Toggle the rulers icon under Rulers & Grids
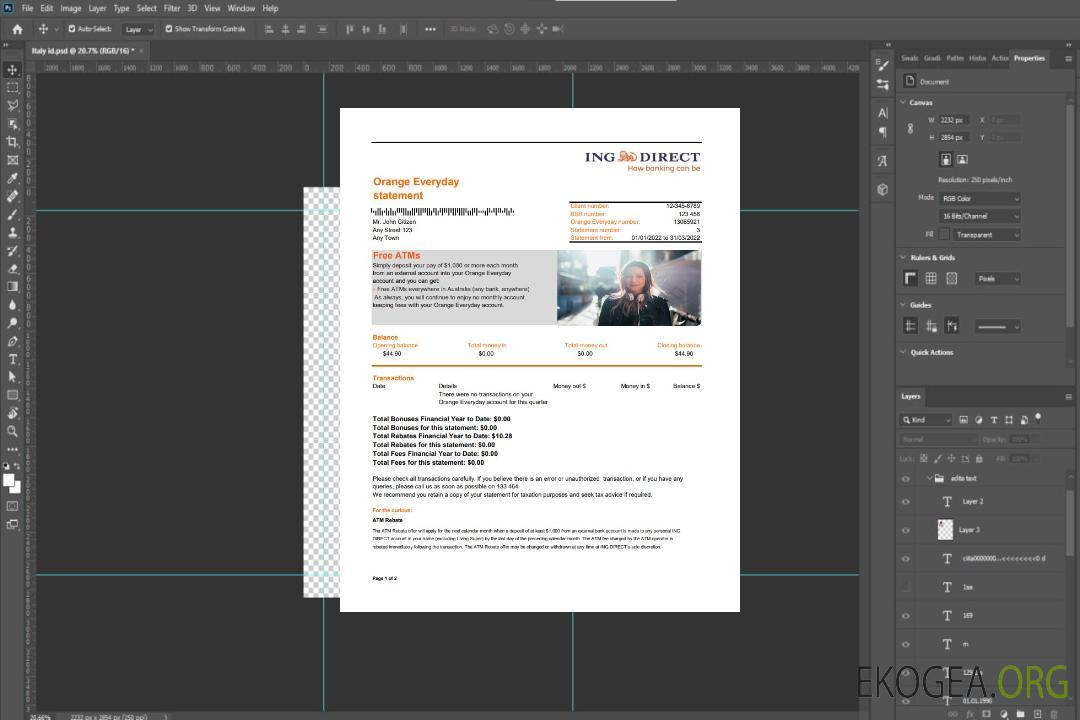 [x=910, y=278]
